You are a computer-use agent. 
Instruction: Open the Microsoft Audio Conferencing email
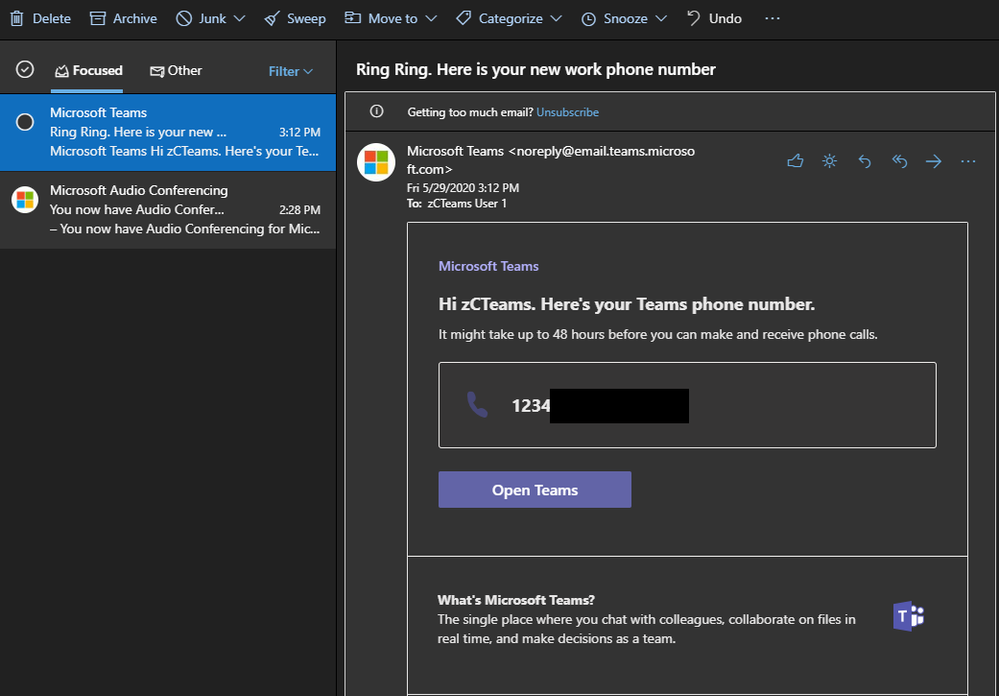point(168,210)
